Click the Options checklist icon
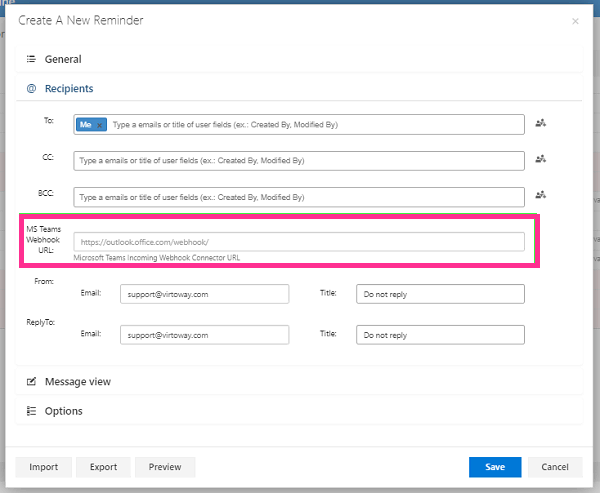The height and width of the screenshot is (493, 600). click(31, 411)
